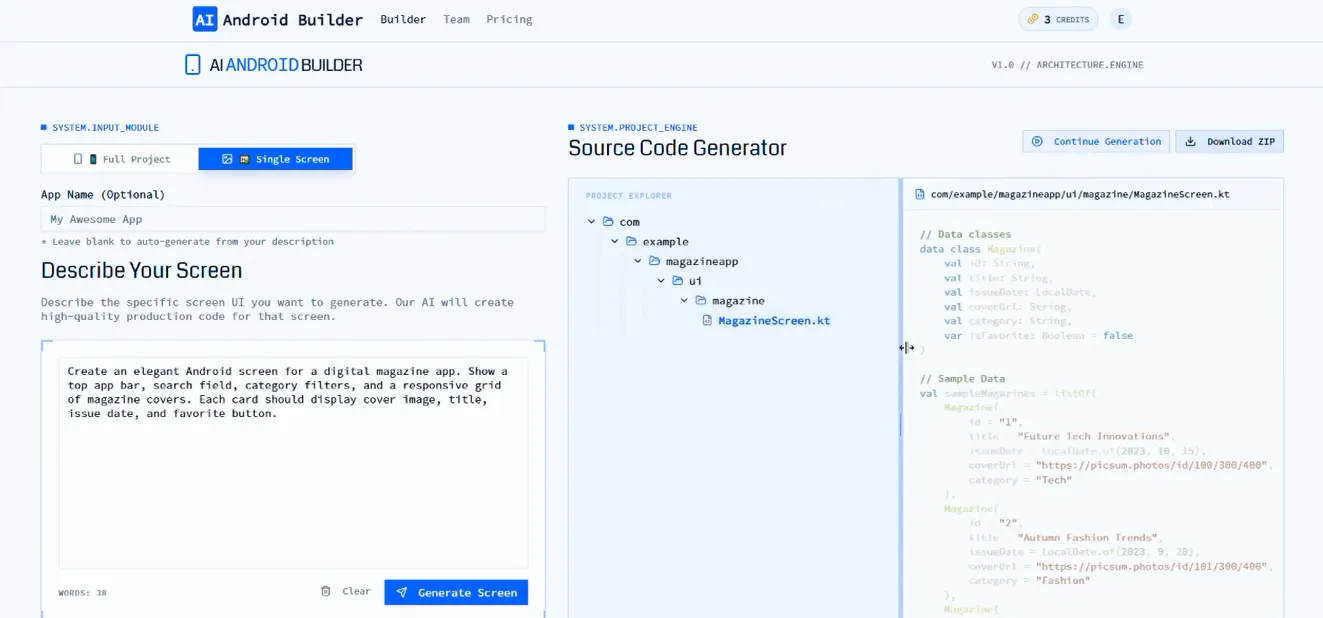The height and width of the screenshot is (618, 1323).
Task: Go to the Team page
Action: [456, 19]
